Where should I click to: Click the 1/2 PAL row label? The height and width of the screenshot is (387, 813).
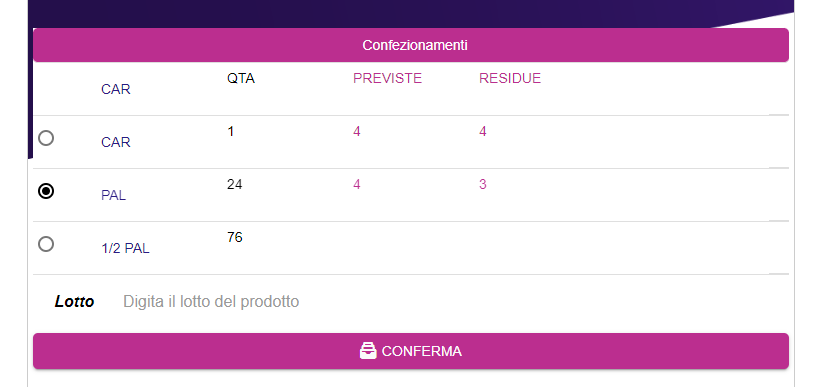pyautogui.click(x=125, y=248)
